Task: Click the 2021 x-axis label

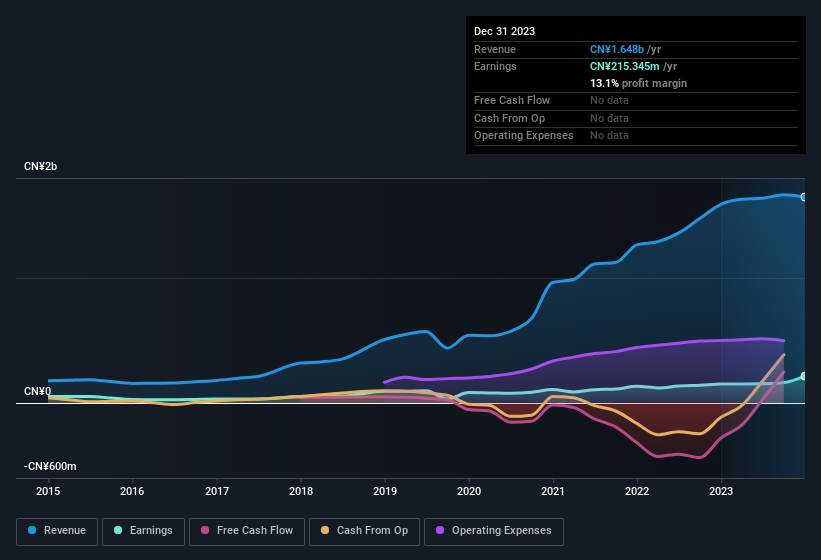Action: 553,491
